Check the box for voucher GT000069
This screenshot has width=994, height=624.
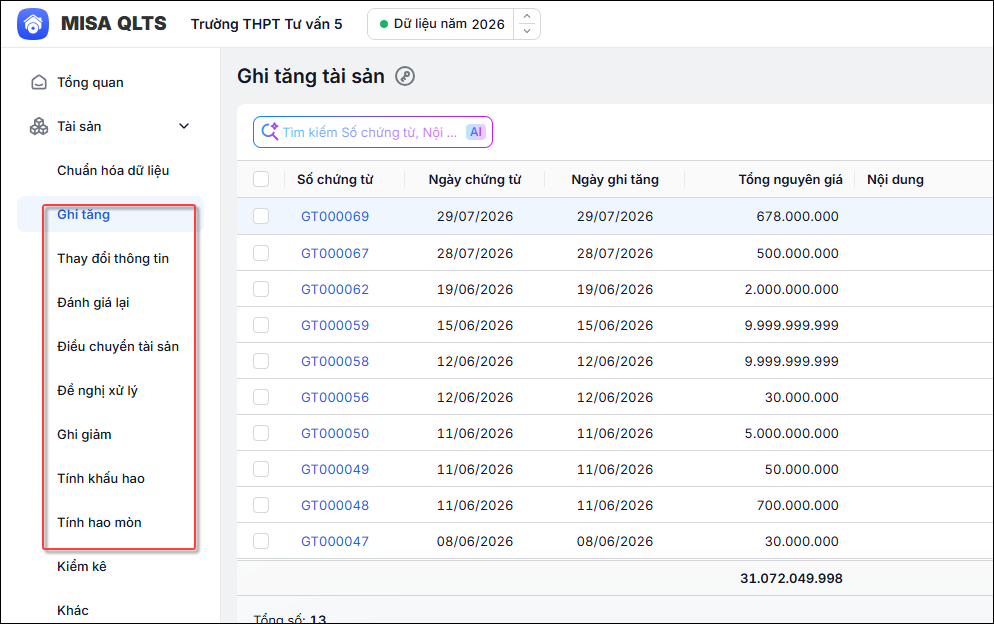(261, 216)
